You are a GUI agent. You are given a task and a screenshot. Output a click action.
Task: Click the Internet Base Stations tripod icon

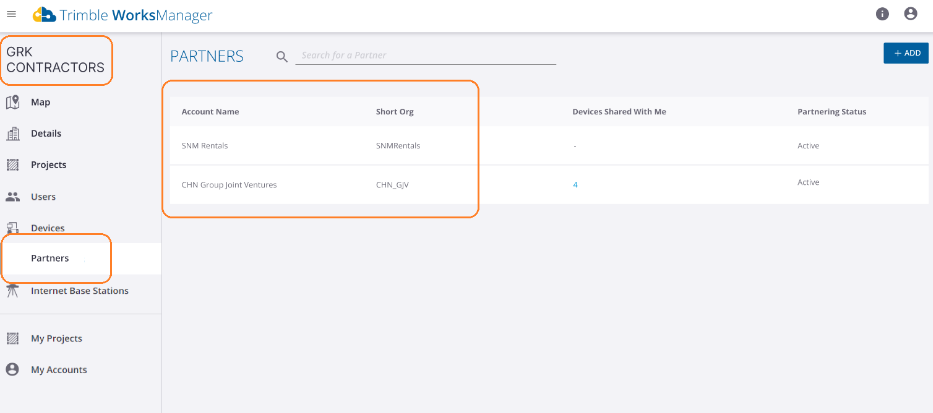click(12, 291)
